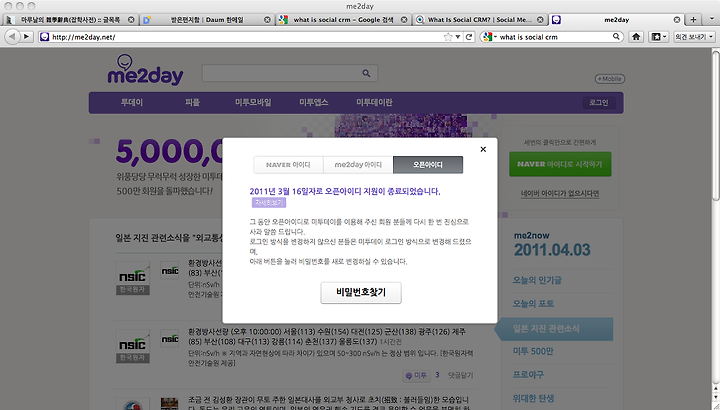Viewport: 720px width, 410px height.
Task: Open a new tab with plus button
Action: (x=693, y=19)
